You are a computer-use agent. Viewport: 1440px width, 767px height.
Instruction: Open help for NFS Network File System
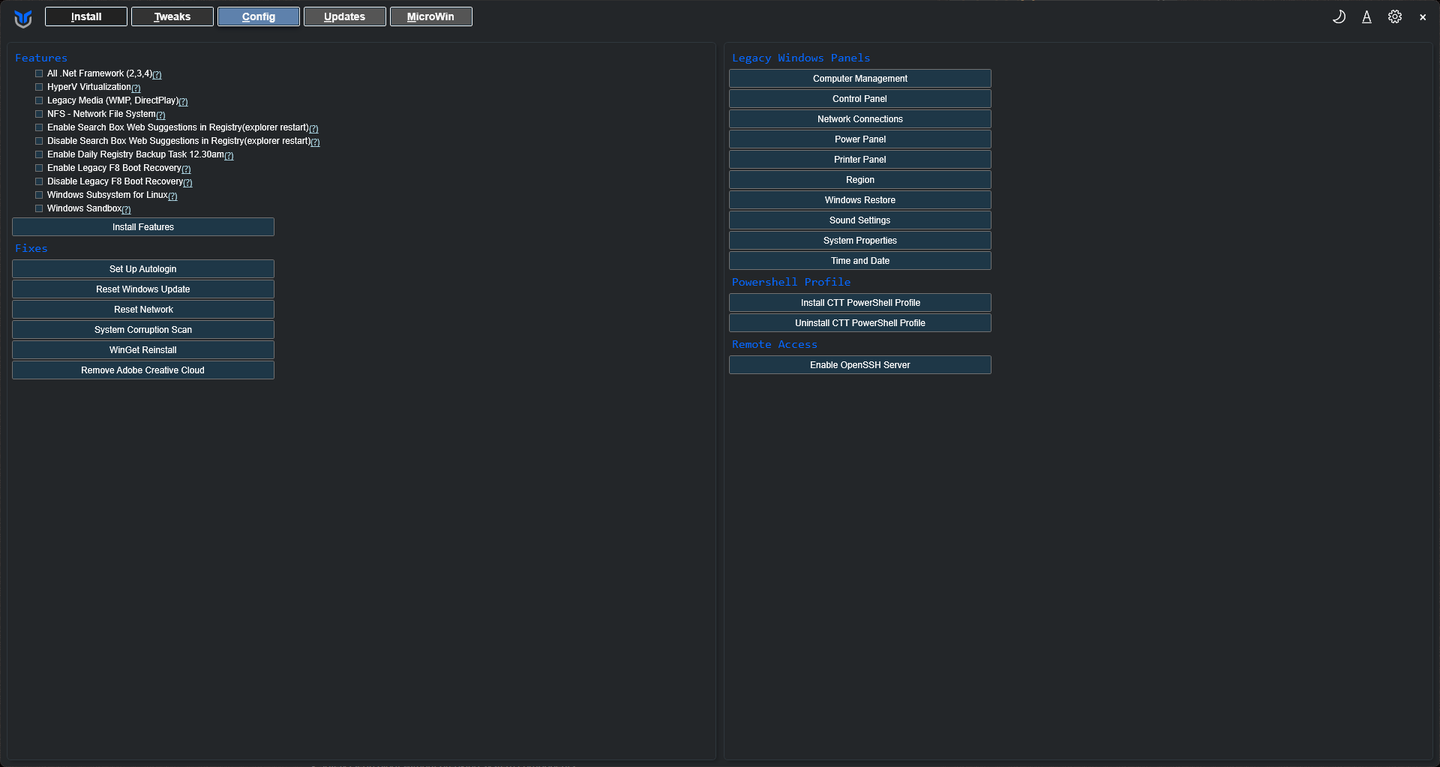pos(160,116)
